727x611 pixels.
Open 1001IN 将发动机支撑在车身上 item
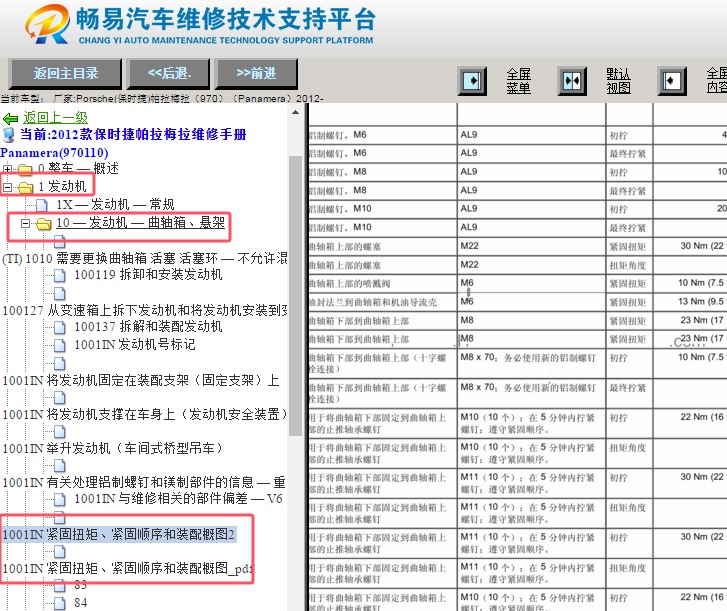pos(145,414)
